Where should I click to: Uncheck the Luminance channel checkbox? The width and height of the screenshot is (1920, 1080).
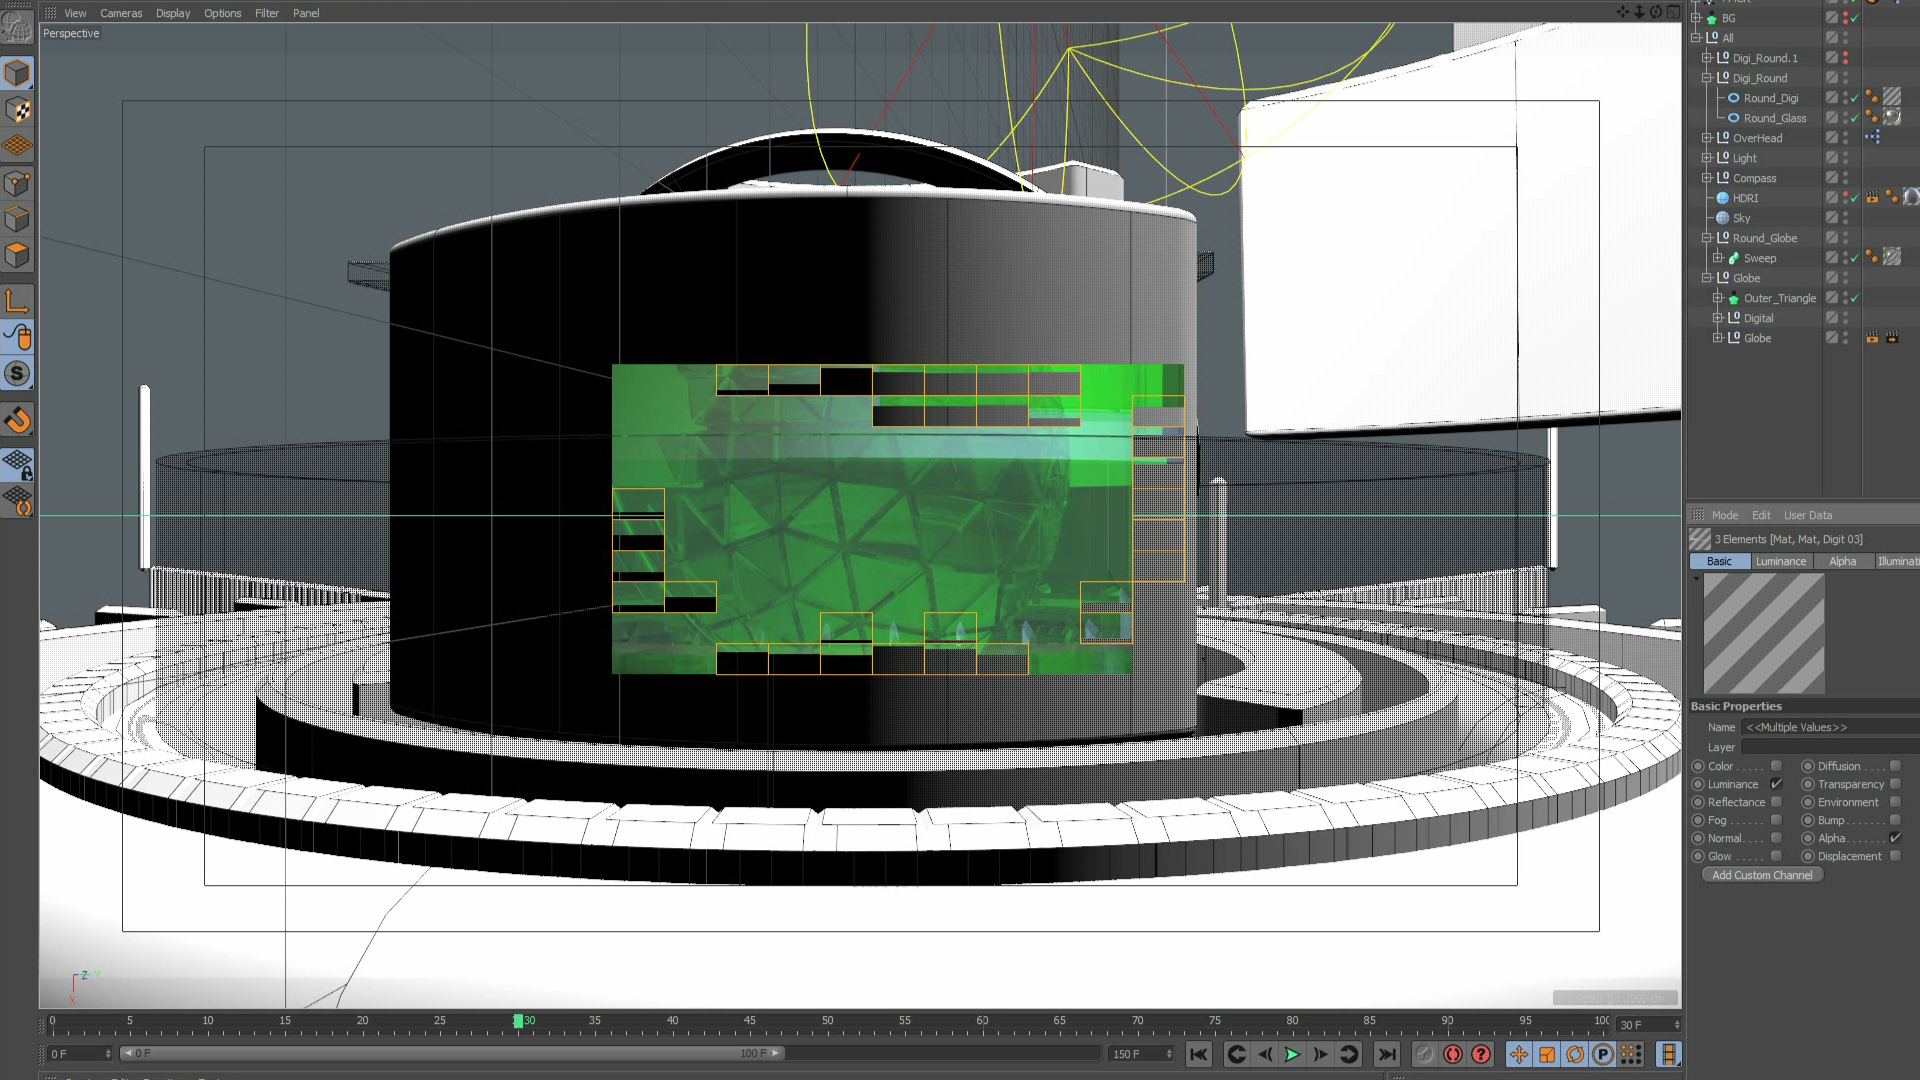click(x=1776, y=785)
